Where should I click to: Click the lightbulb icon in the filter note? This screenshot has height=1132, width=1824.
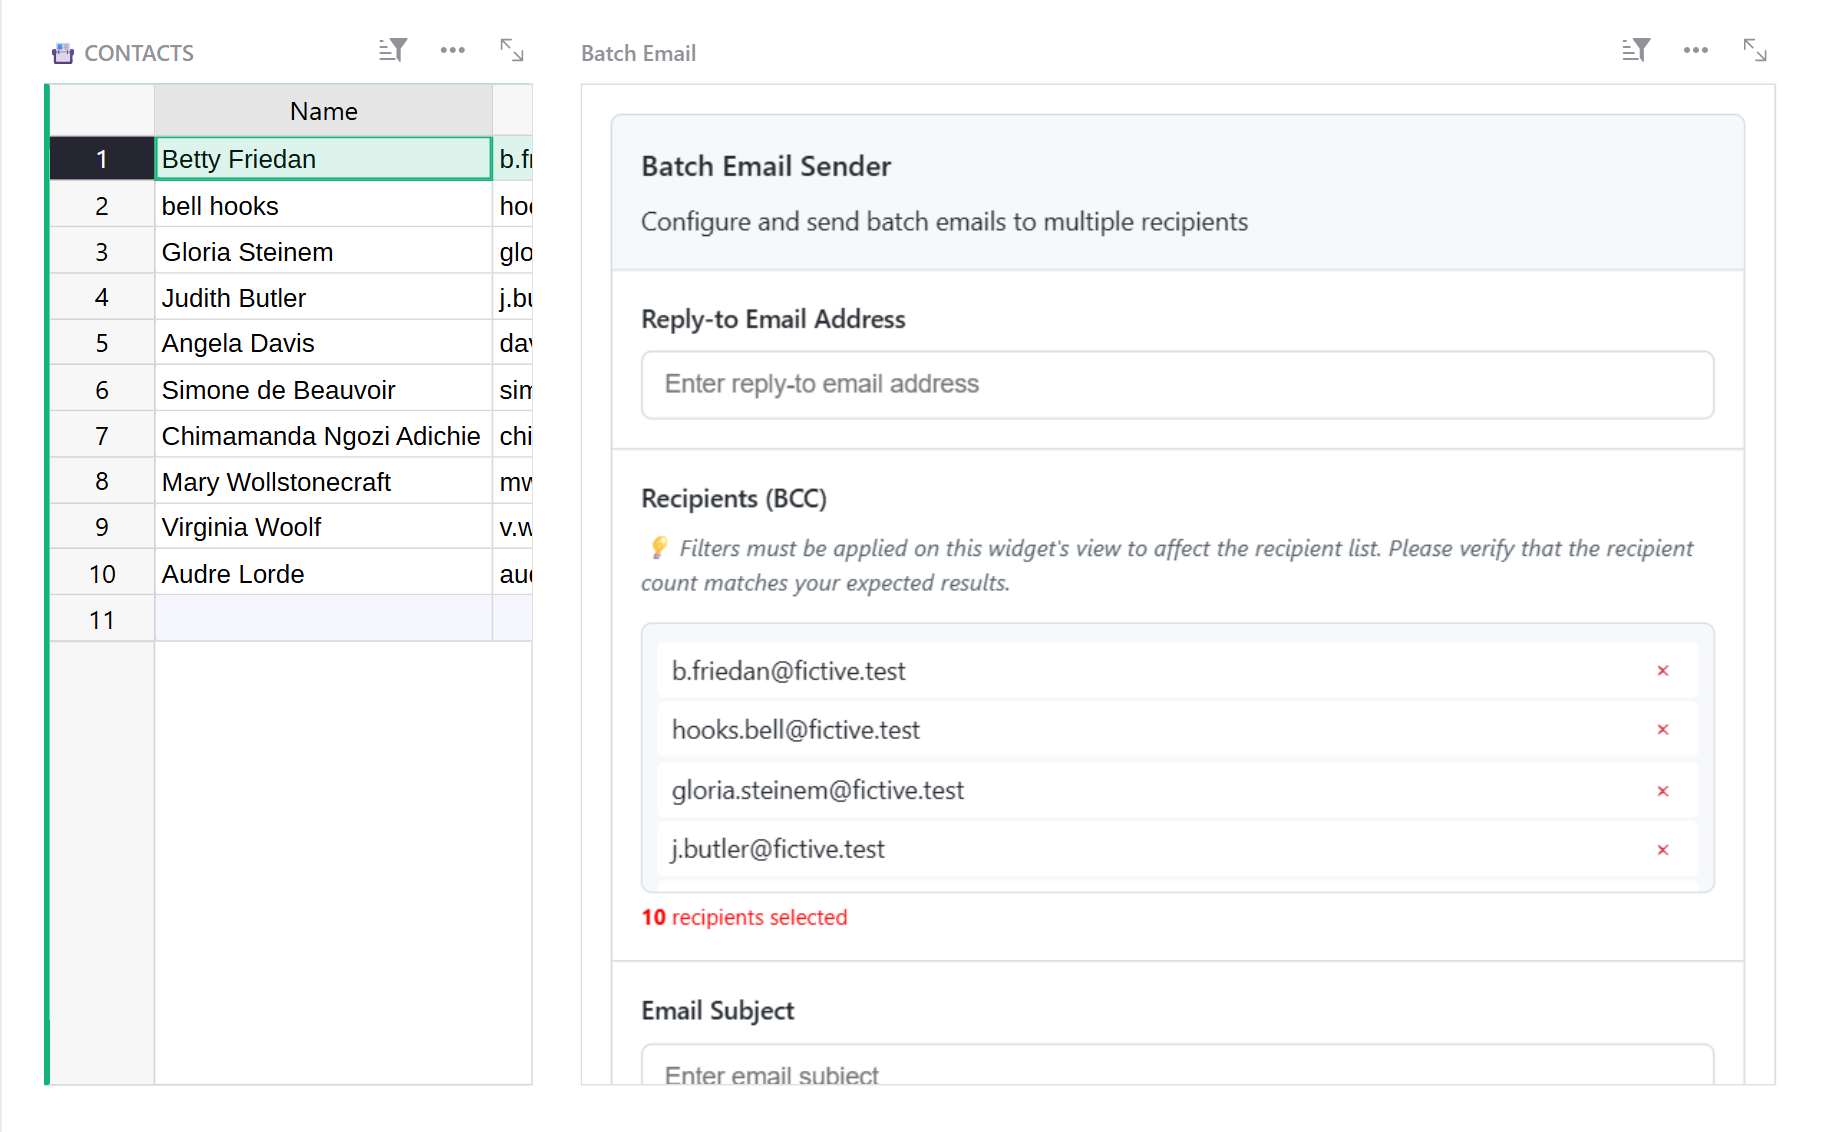658,547
